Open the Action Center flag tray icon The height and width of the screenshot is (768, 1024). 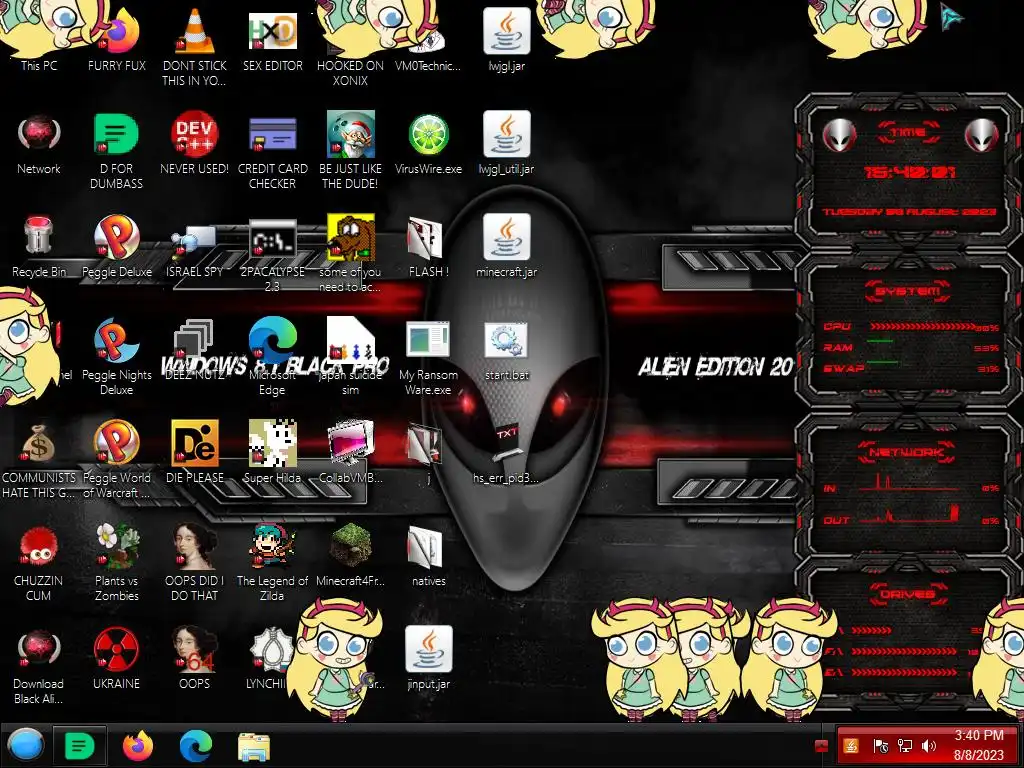pyautogui.click(x=880, y=746)
